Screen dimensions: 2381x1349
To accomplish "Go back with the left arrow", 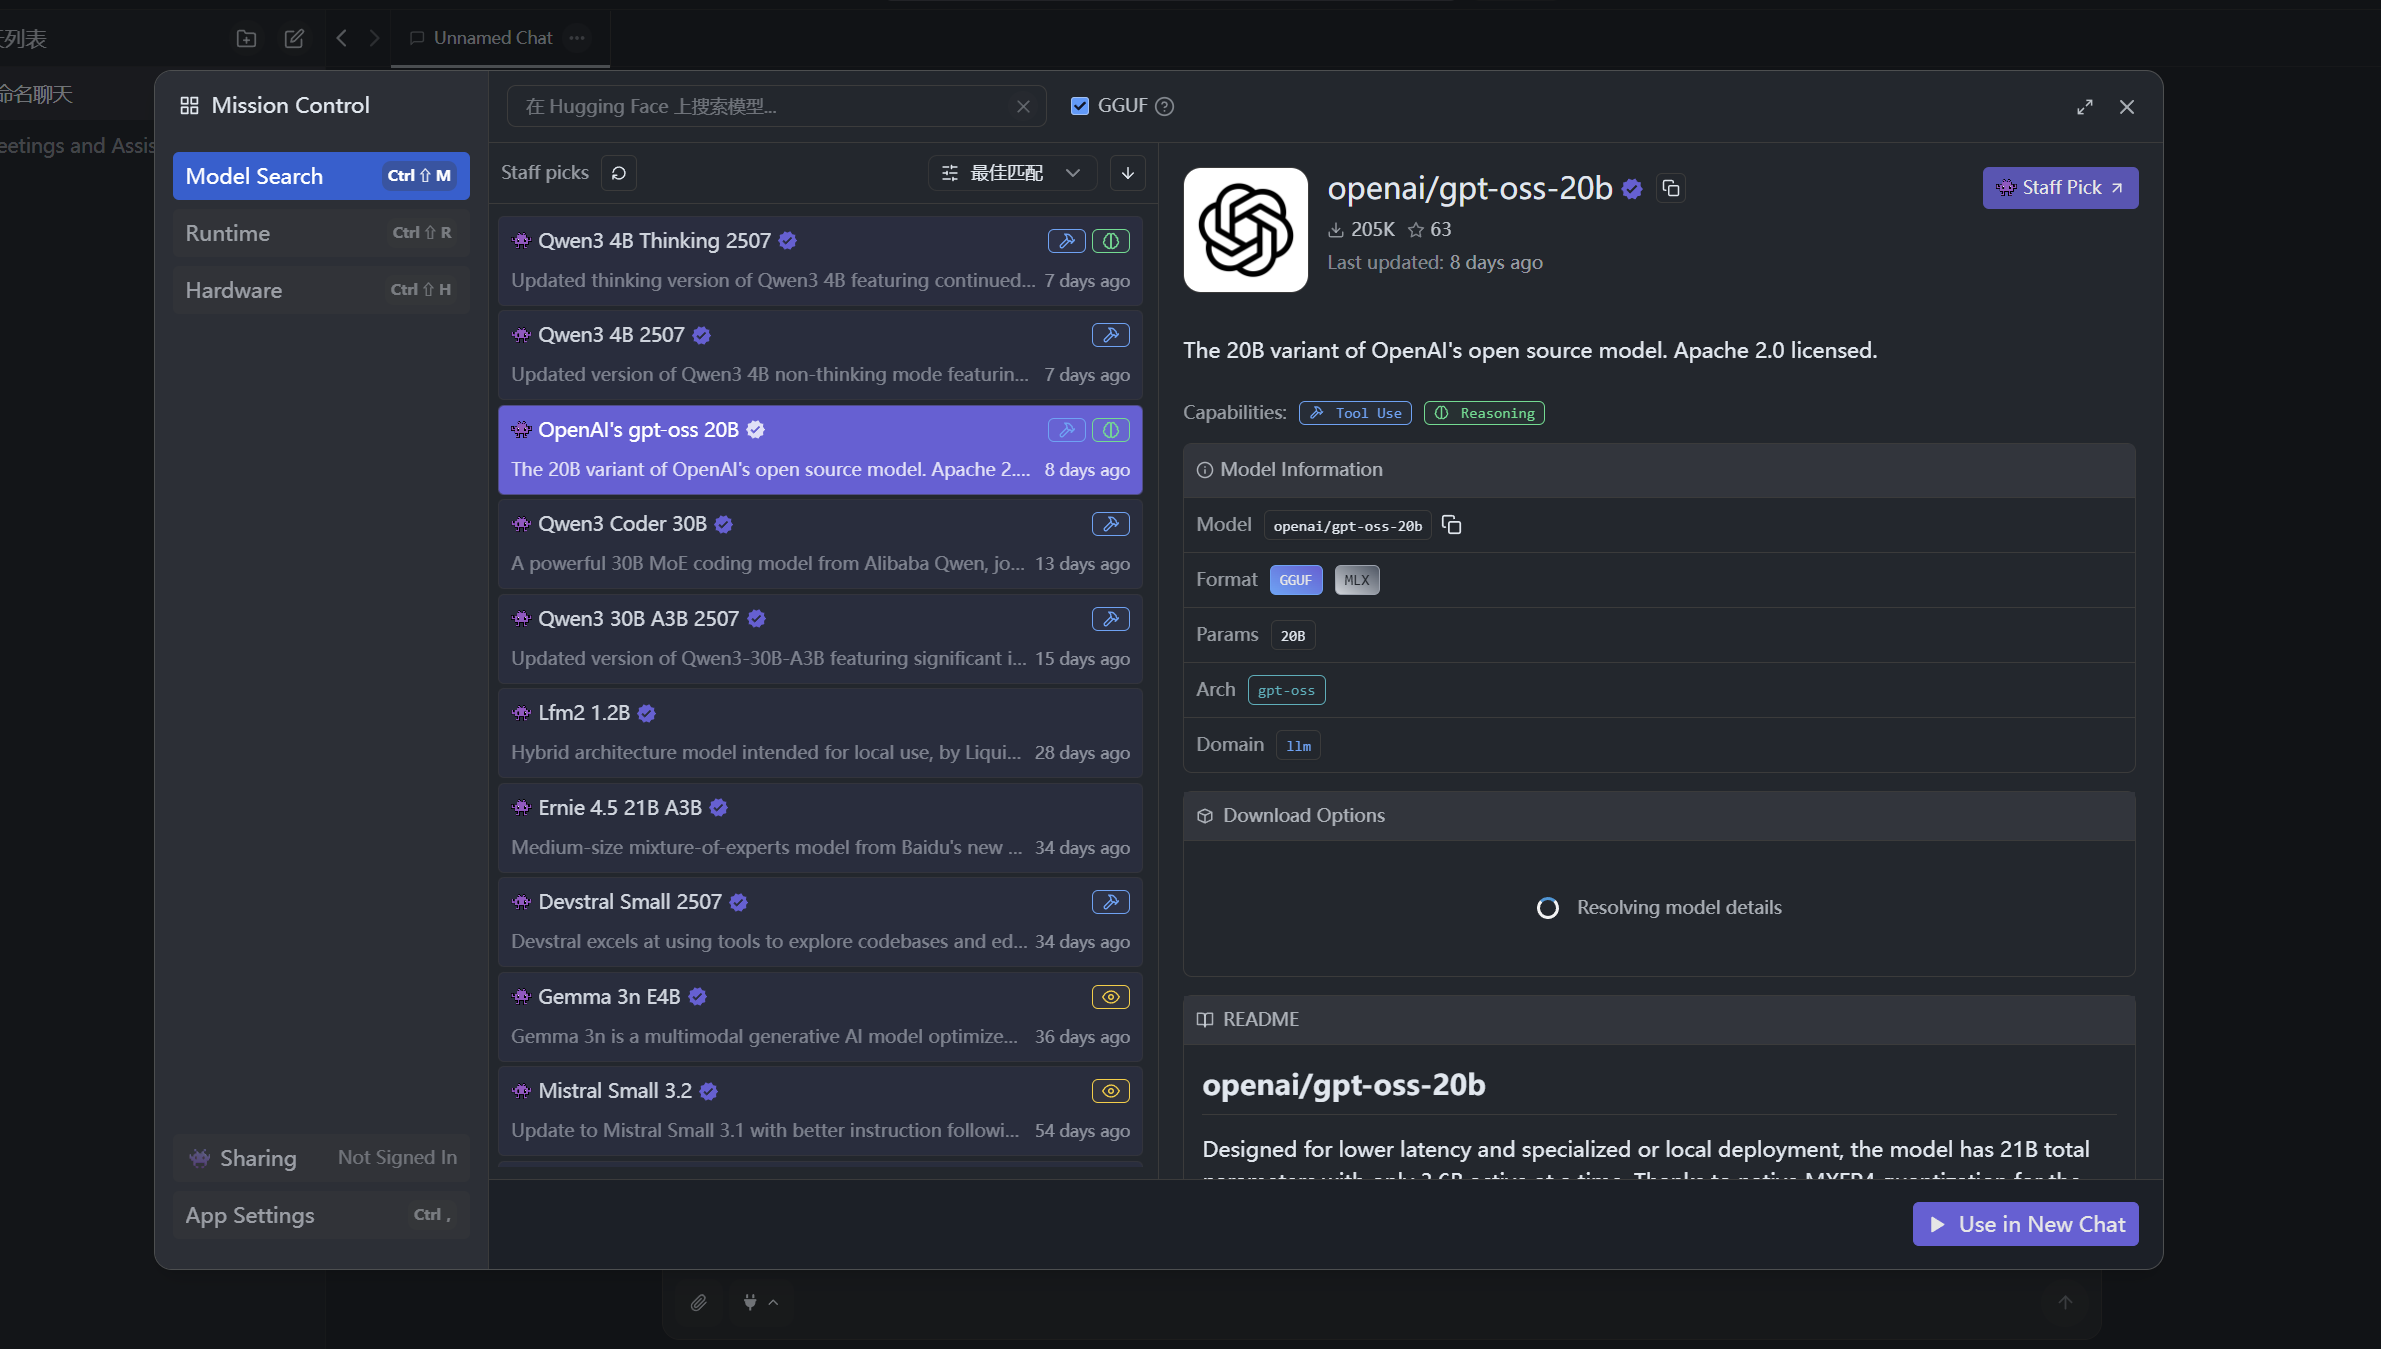I will pyautogui.click(x=342, y=38).
